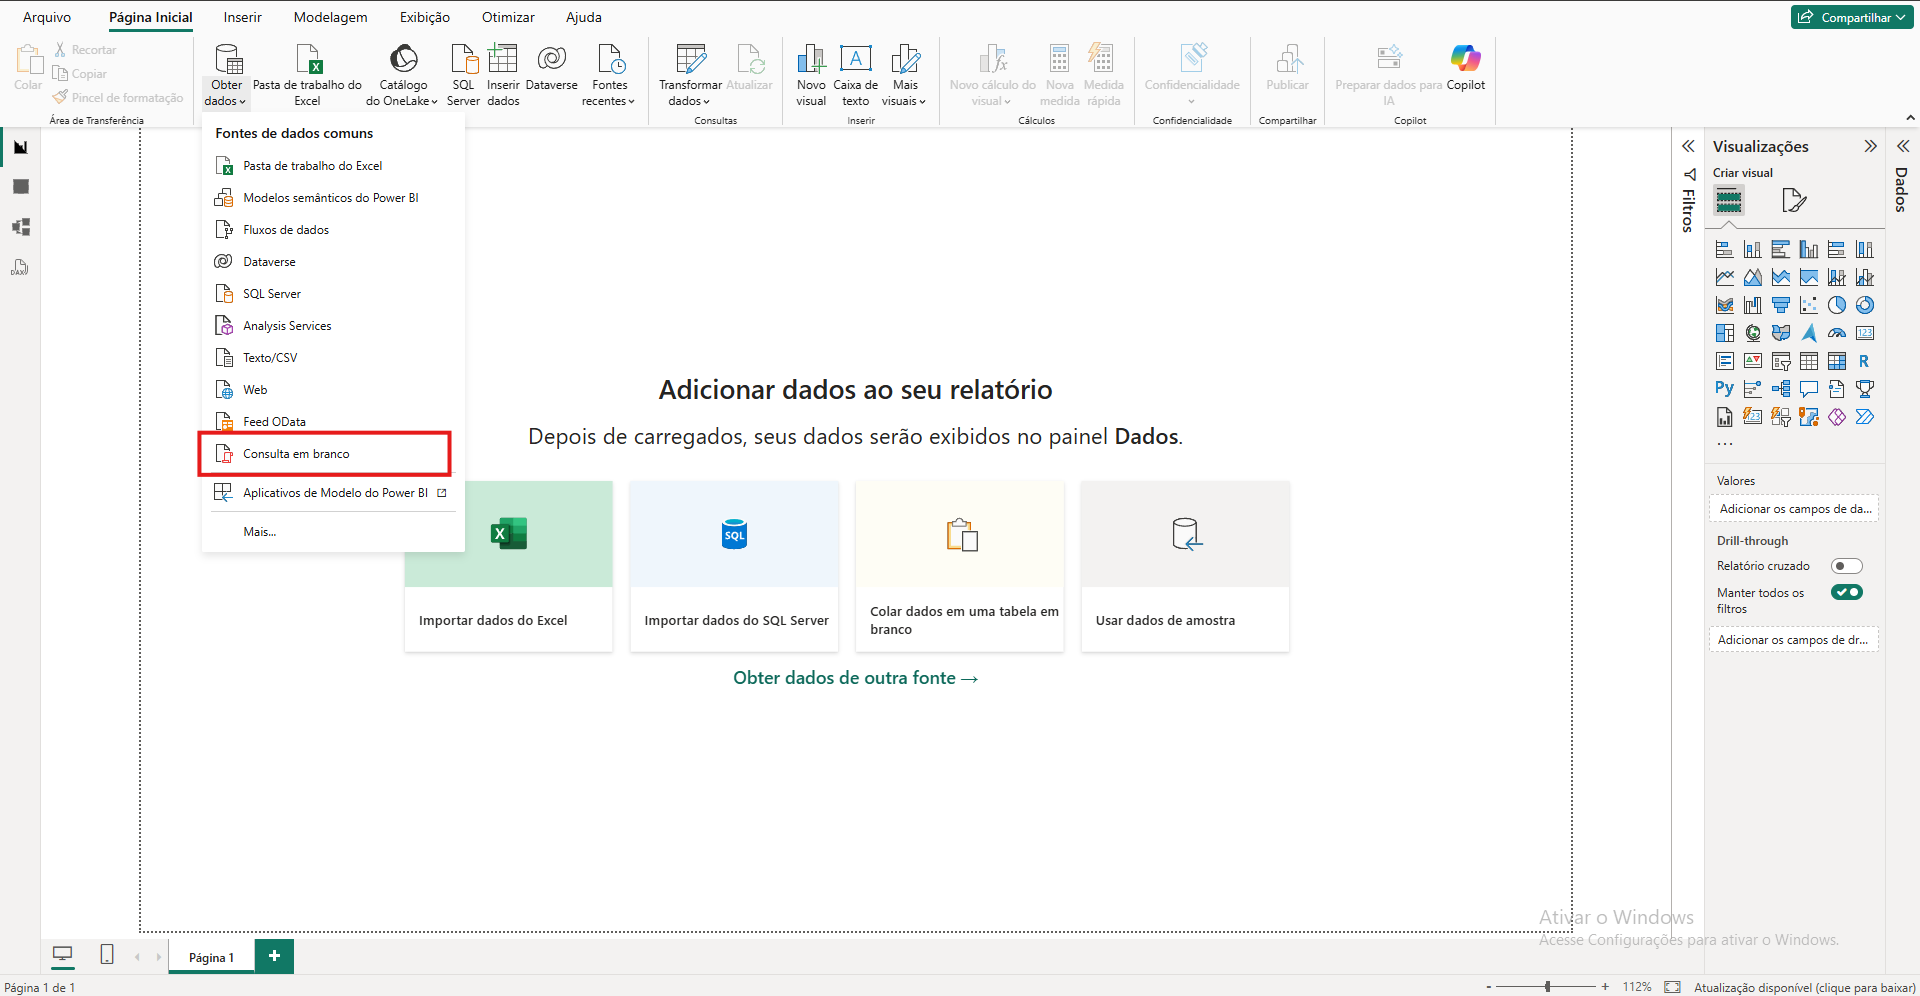Select the gauge visual
This screenshot has width=1920, height=996.
click(x=1837, y=333)
